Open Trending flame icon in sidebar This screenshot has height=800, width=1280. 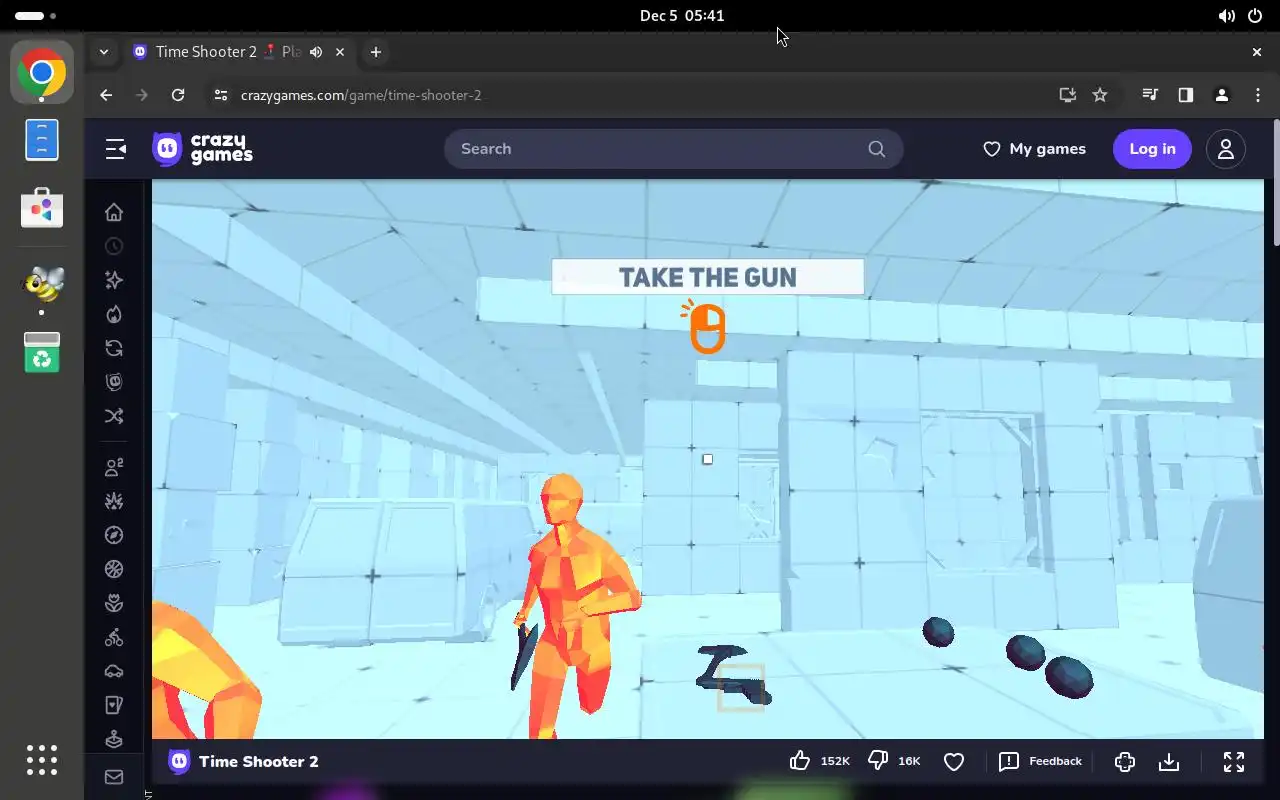pos(114,314)
